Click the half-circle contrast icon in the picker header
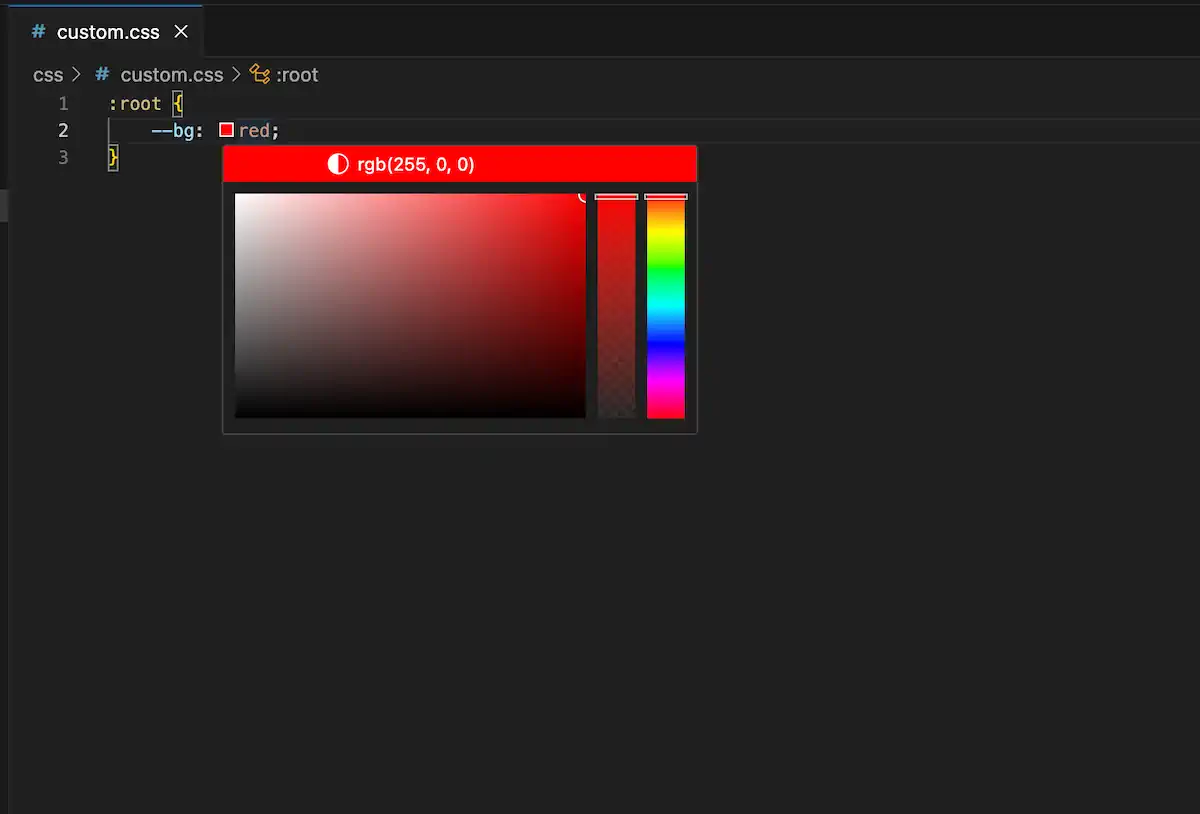Image resolution: width=1200 pixels, height=814 pixels. (337, 164)
